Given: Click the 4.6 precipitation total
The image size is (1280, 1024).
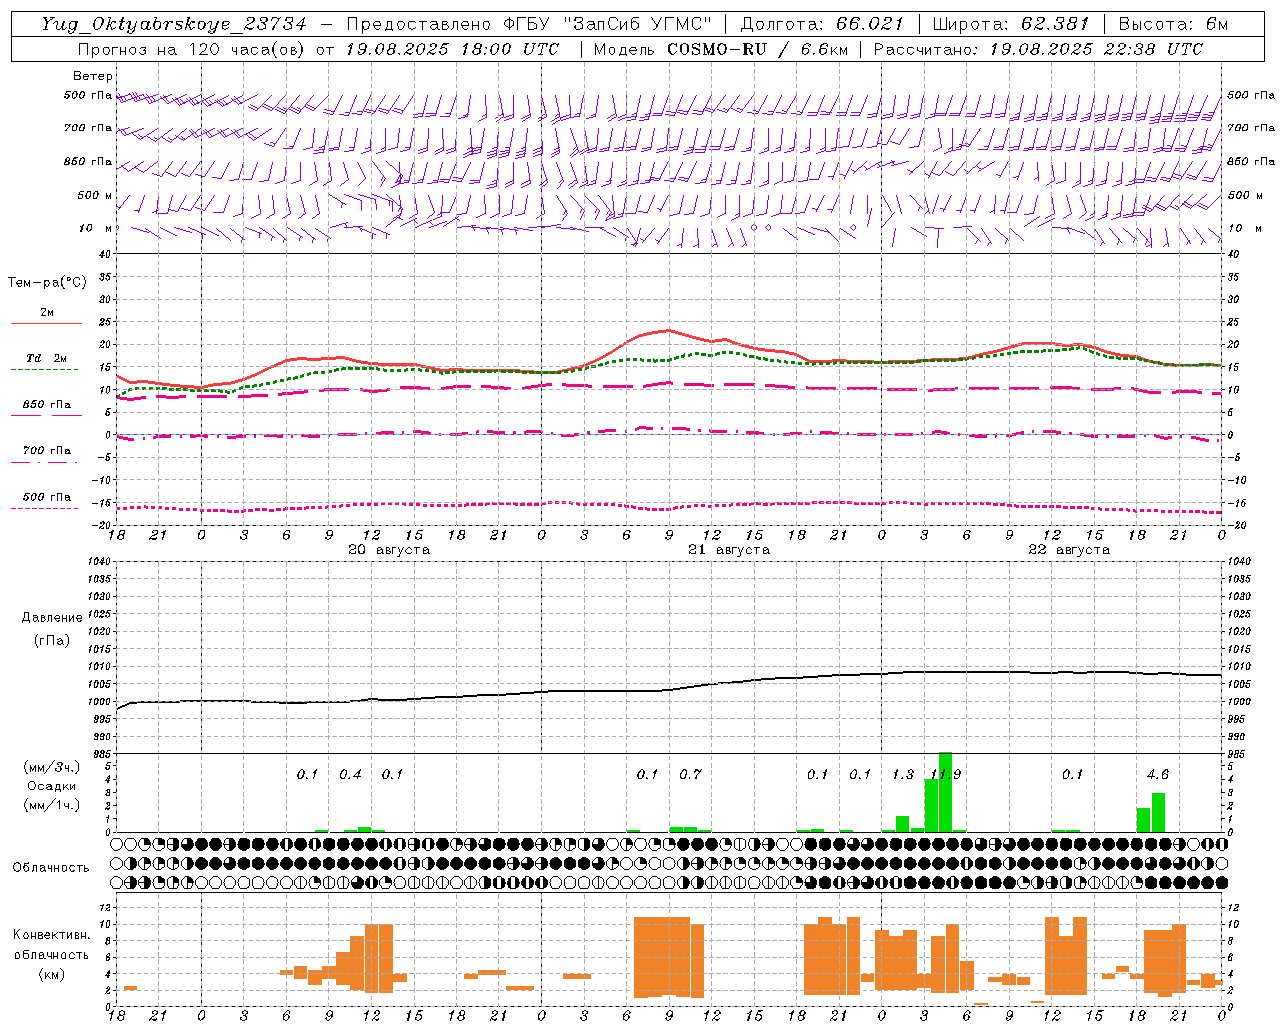Looking at the screenshot, I should click(x=1157, y=774).
